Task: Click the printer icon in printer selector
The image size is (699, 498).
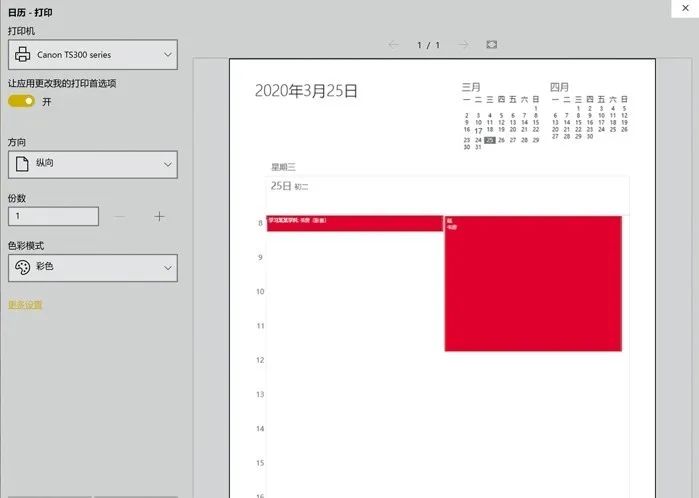Action: point(23,55)
